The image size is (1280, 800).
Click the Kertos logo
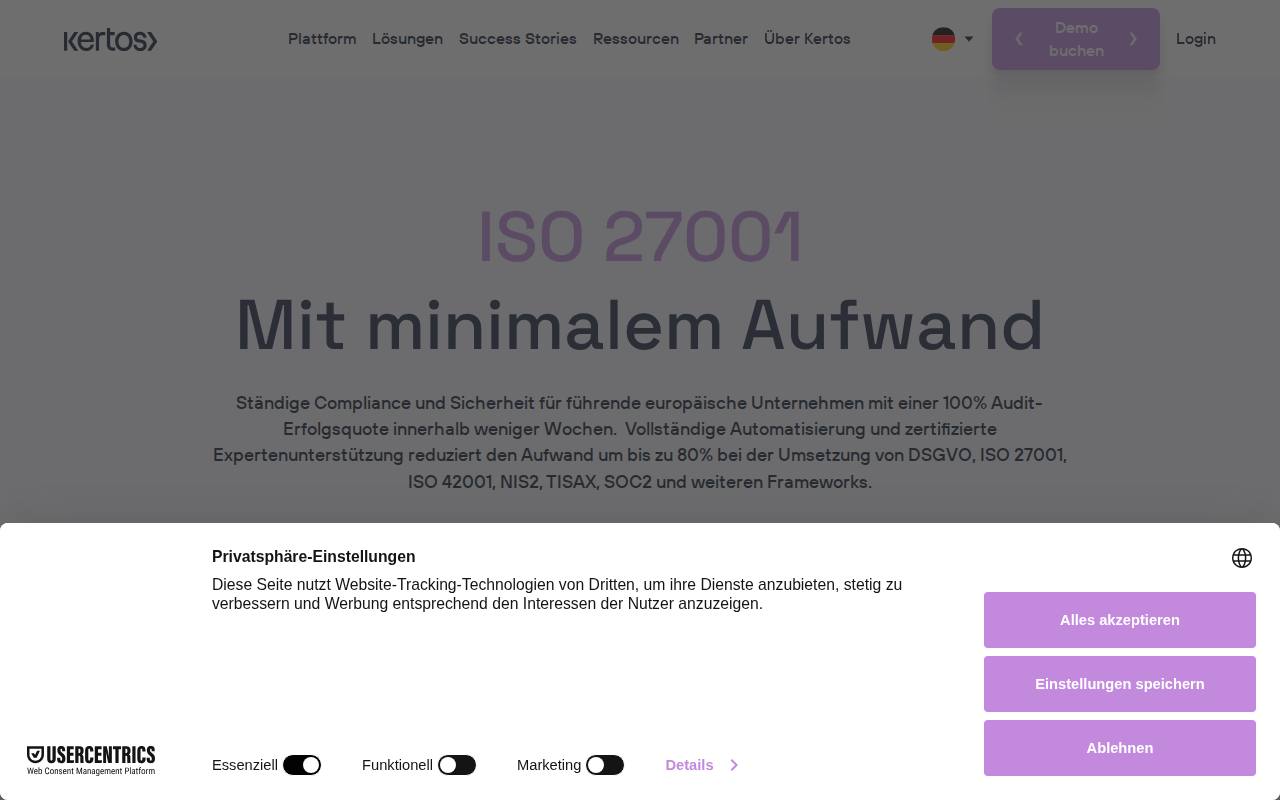click(x=110, y=40)
